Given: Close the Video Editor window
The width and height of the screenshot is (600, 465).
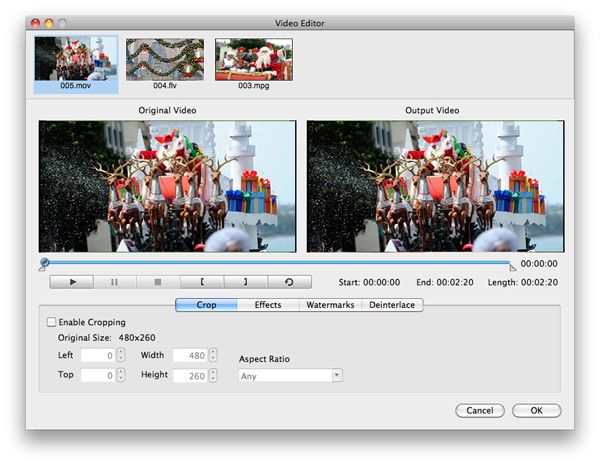Looking at the screenshot, I should (35, 23).
